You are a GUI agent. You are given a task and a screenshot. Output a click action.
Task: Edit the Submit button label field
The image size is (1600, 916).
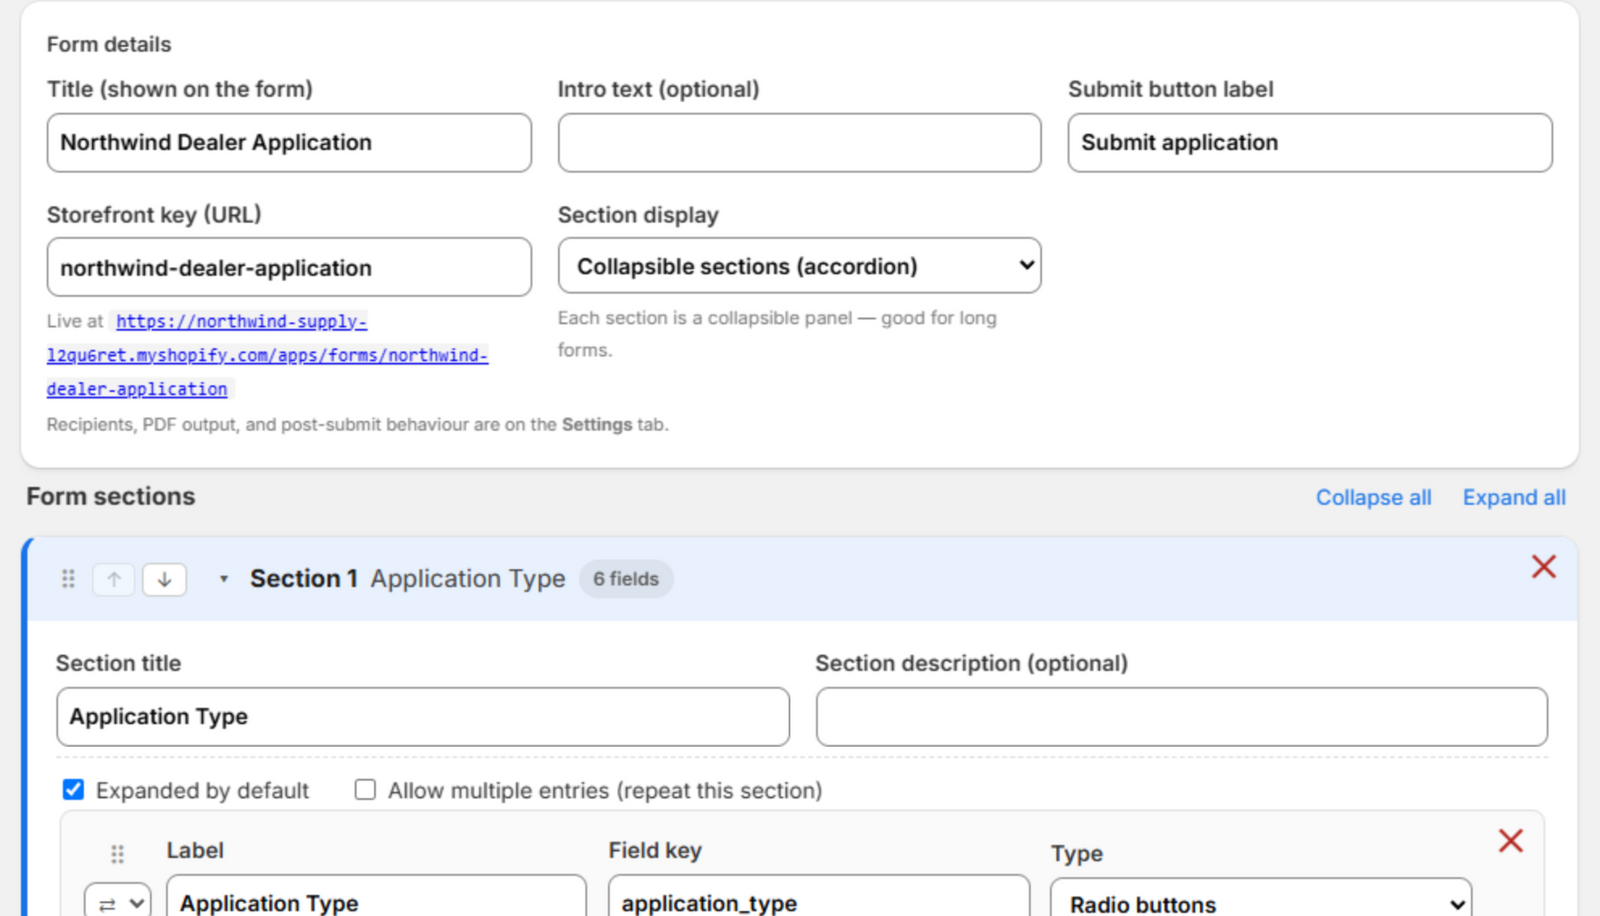point(1310,142)
